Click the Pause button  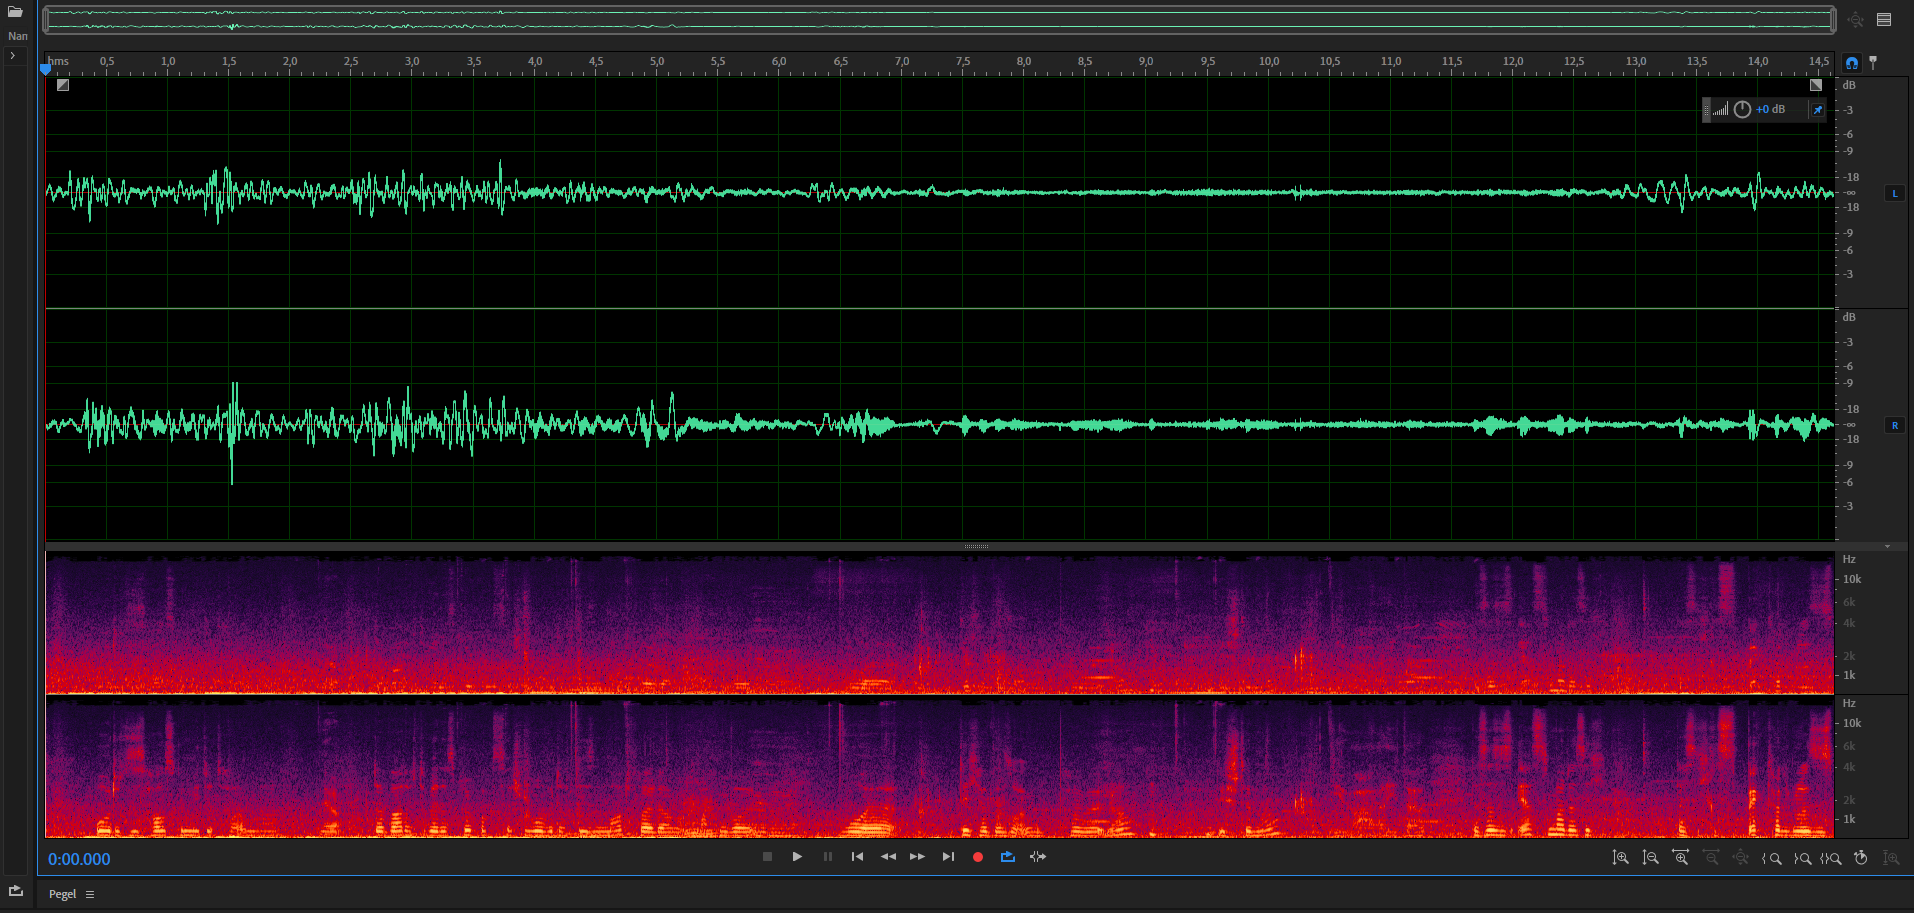[x=828, y=857]
